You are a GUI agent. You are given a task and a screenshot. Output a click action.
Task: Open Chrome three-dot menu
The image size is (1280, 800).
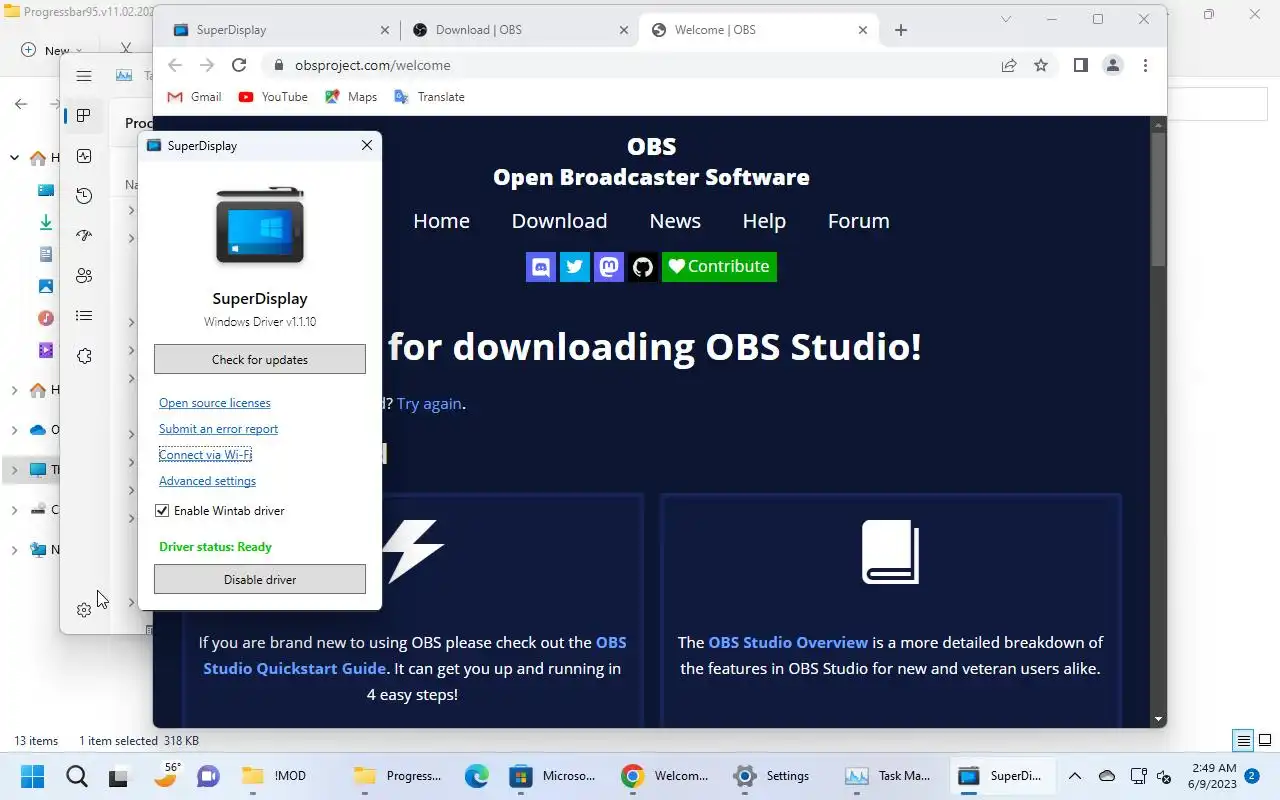[1145, 65]
